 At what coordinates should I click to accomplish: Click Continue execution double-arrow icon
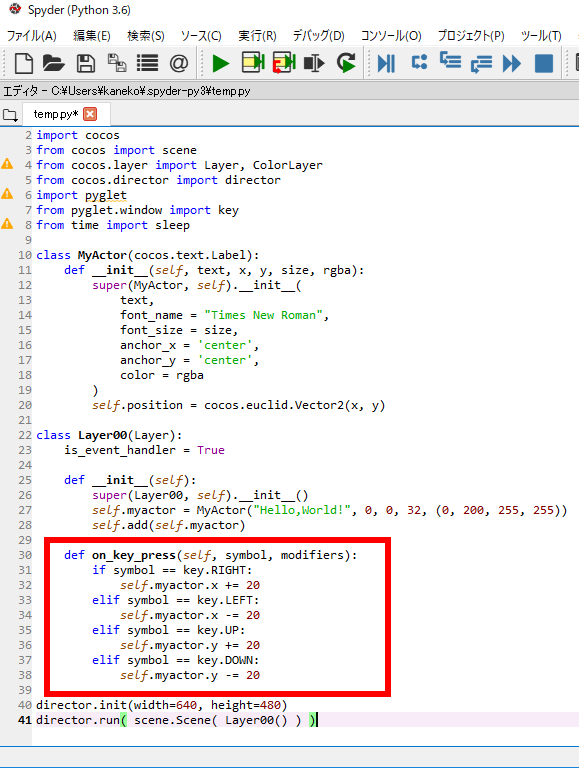coord(512,63)
